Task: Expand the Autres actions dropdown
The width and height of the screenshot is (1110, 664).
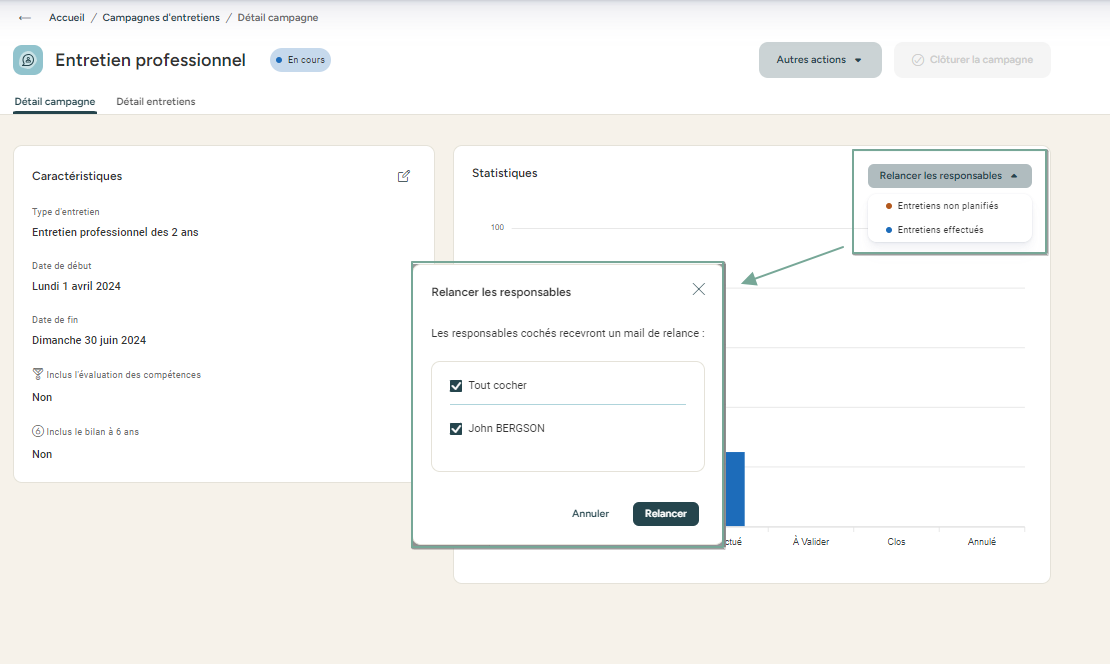Action: (820, 60)
